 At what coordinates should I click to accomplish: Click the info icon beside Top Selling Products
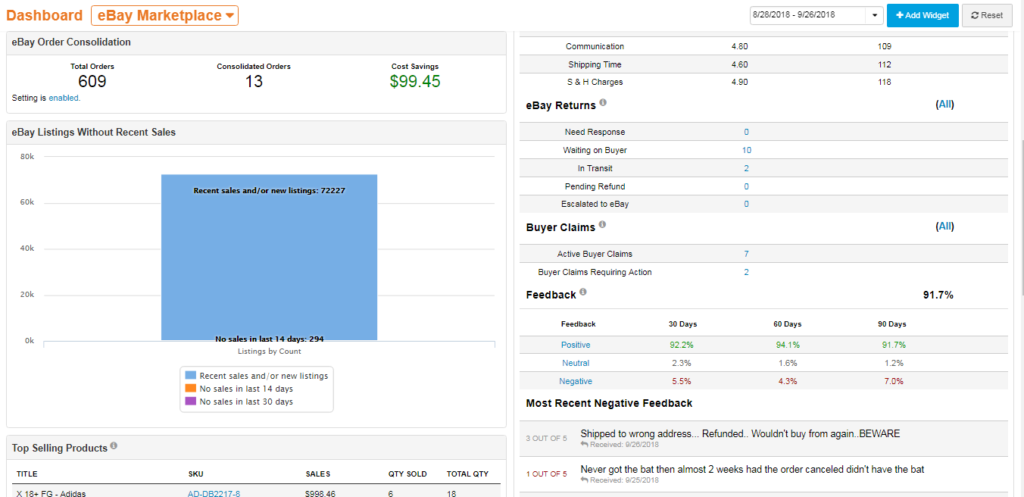(114, 446)
